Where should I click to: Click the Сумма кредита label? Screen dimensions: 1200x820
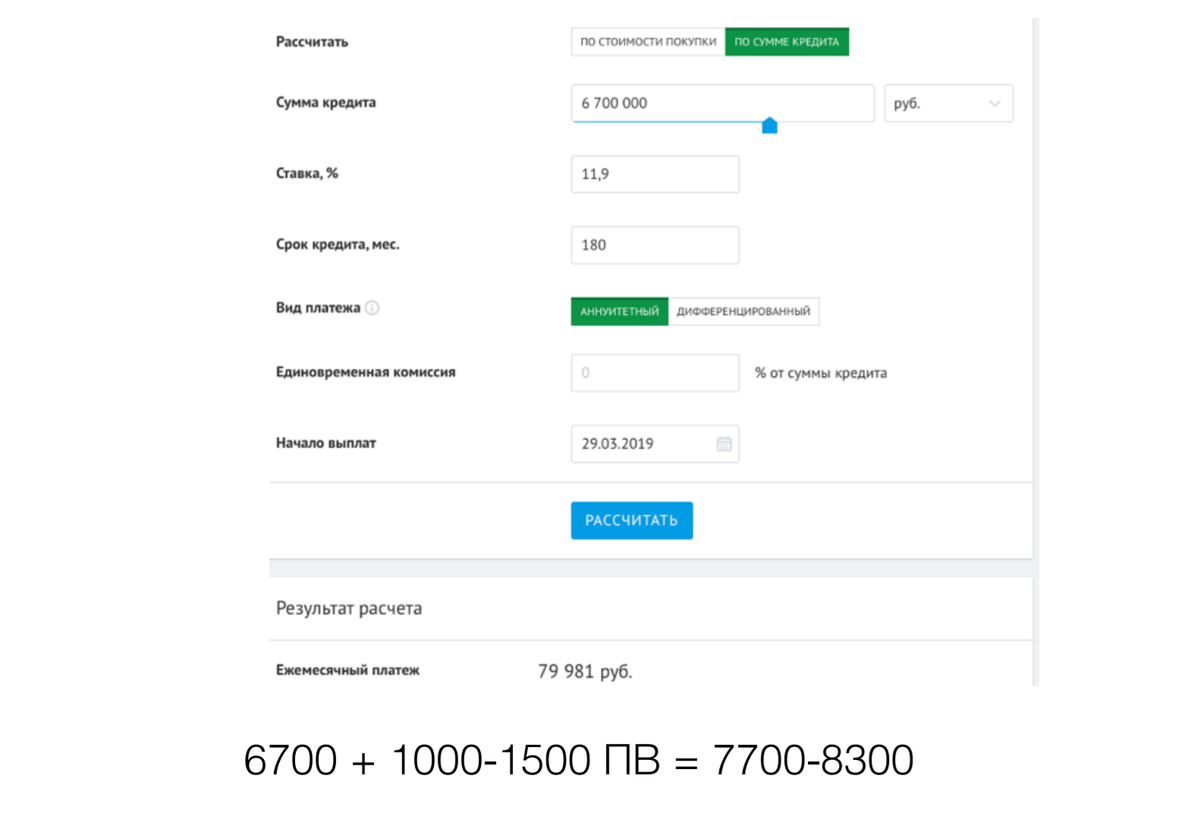(x=326, y=102)
